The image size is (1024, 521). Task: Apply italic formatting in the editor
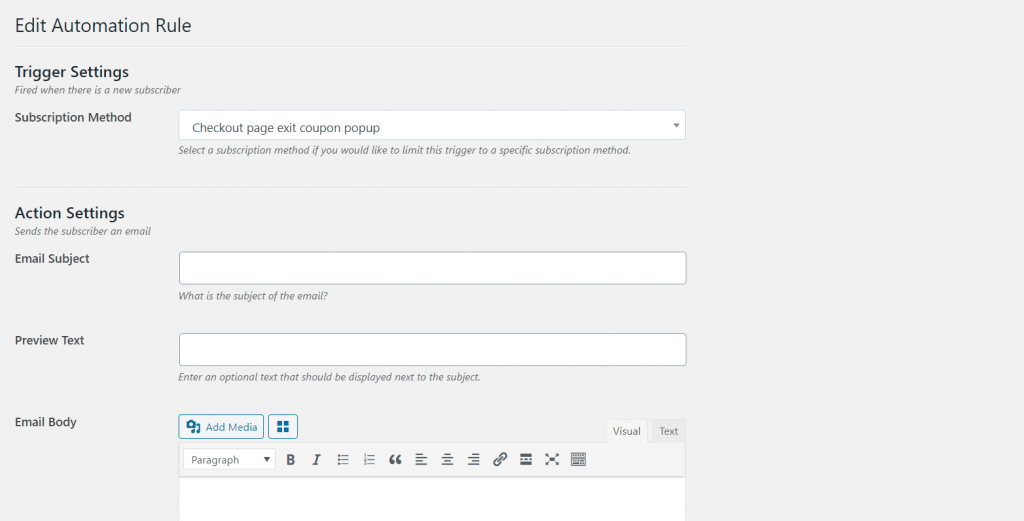coord(316,460)
